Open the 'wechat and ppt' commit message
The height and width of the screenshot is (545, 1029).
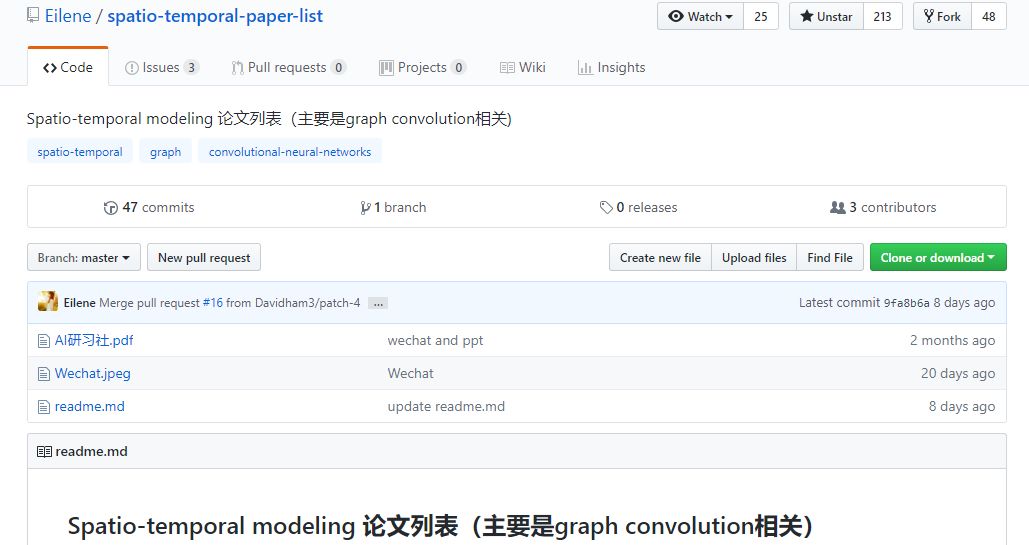point(435,340)
